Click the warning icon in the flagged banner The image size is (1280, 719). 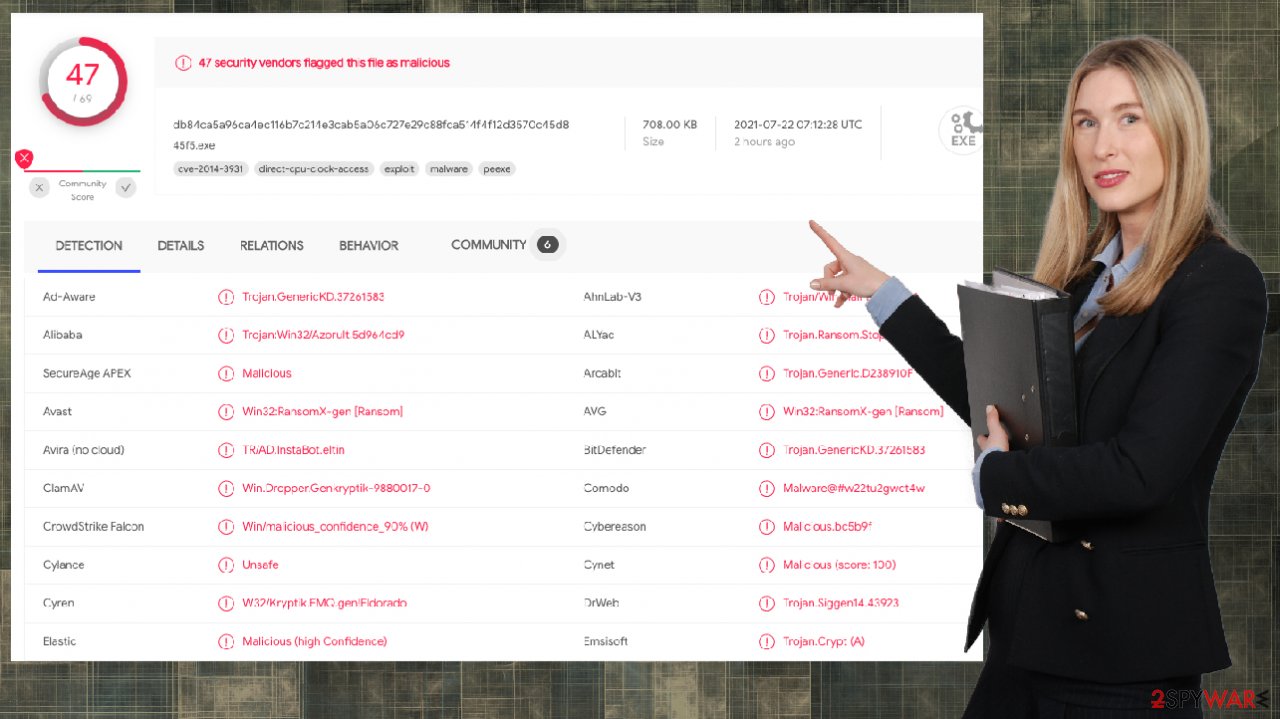click(x=183, y=63)
